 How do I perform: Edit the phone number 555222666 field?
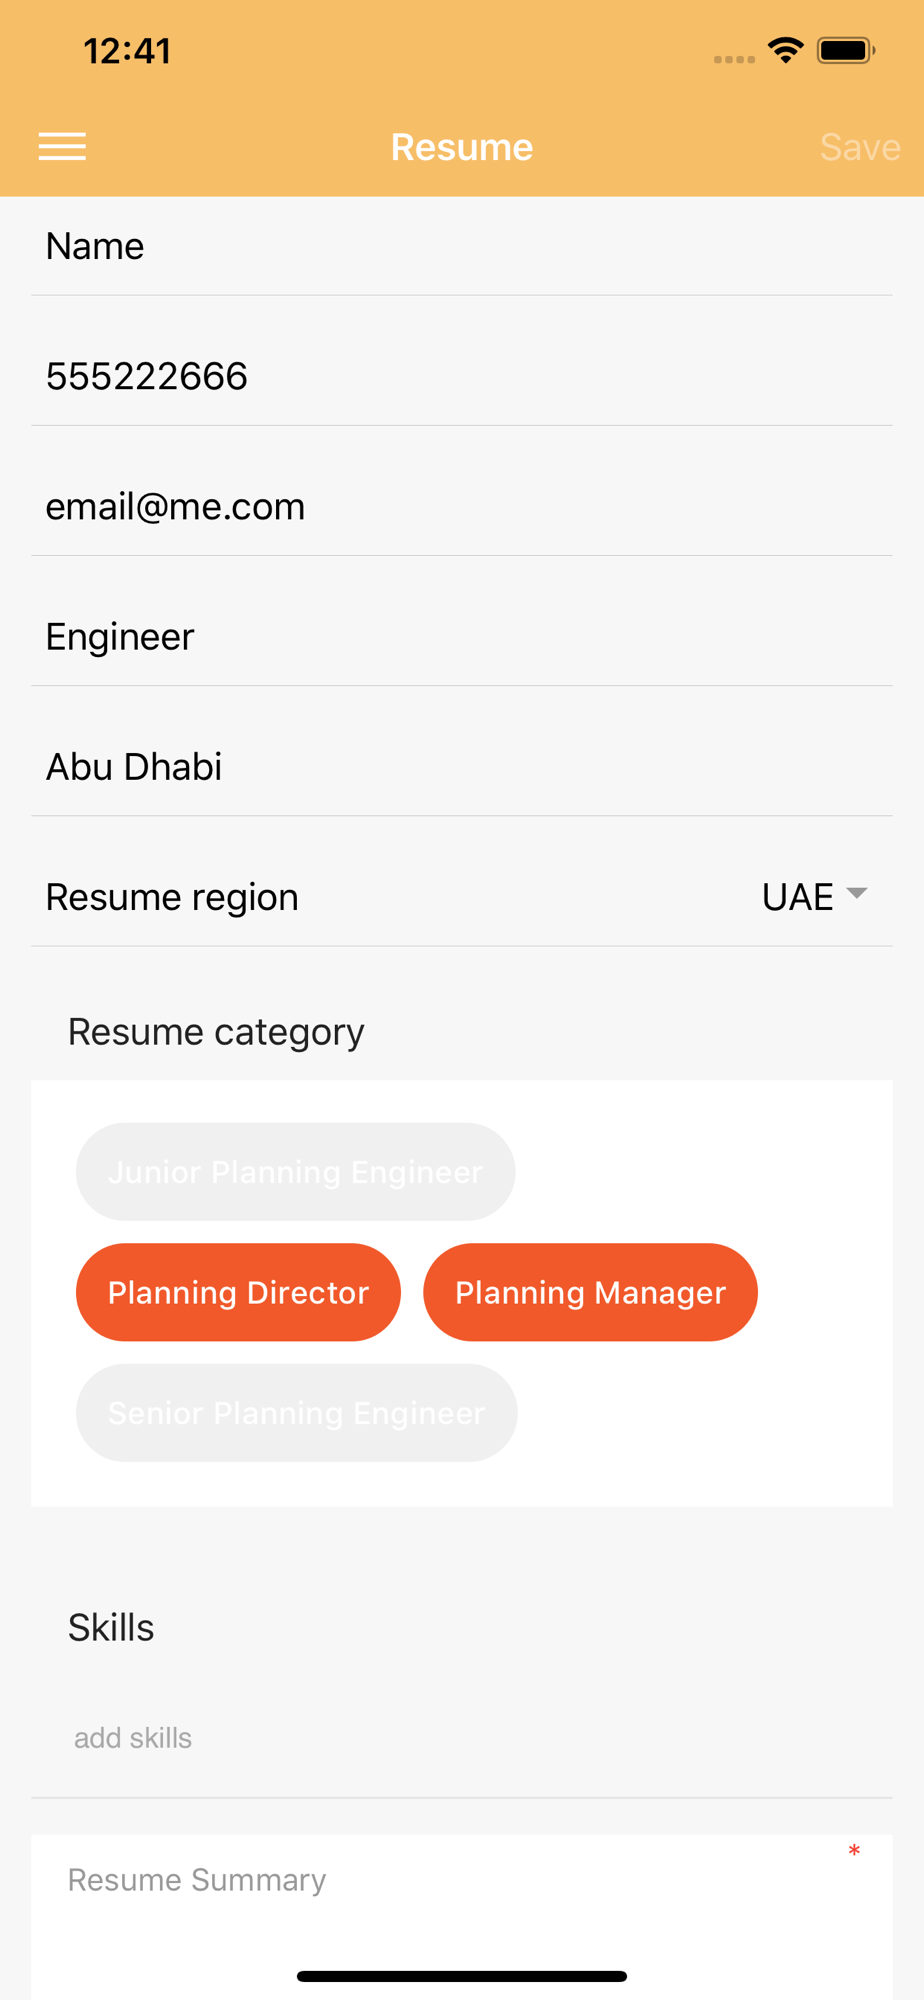(x=462, y=376)
